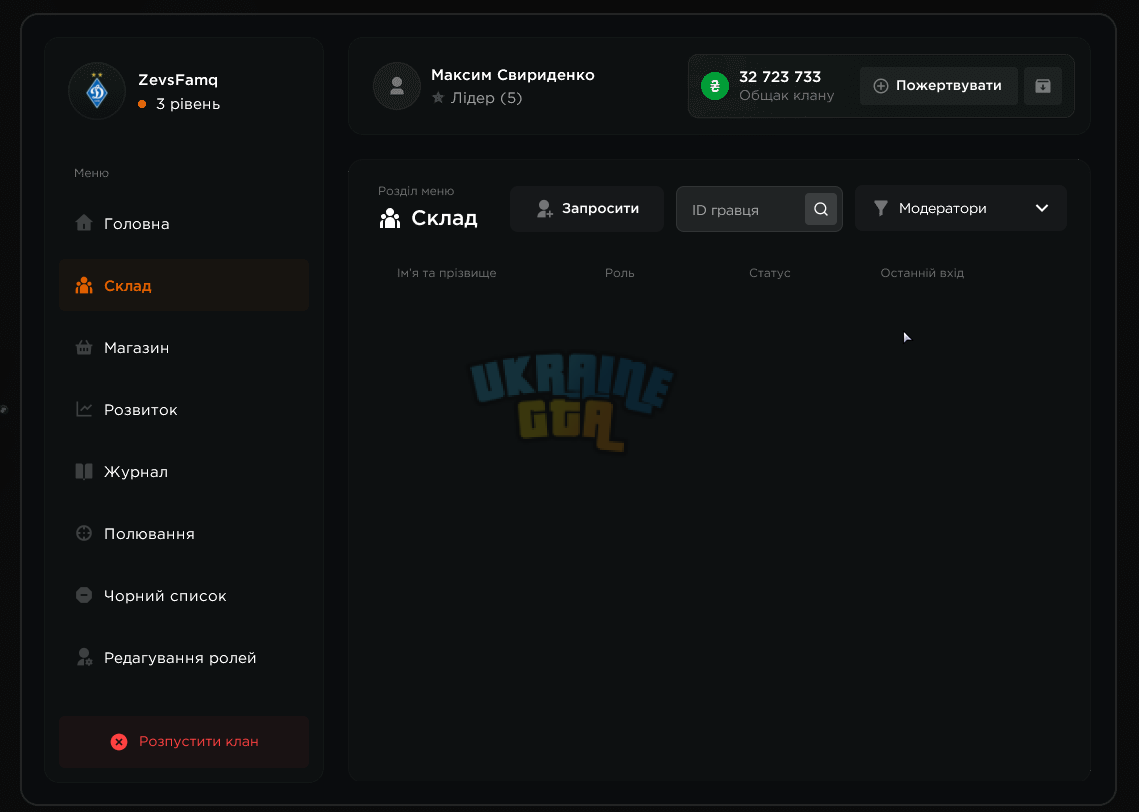Open the Магазин section
Screen dimensions: 1139x812
tap(184, 348)
